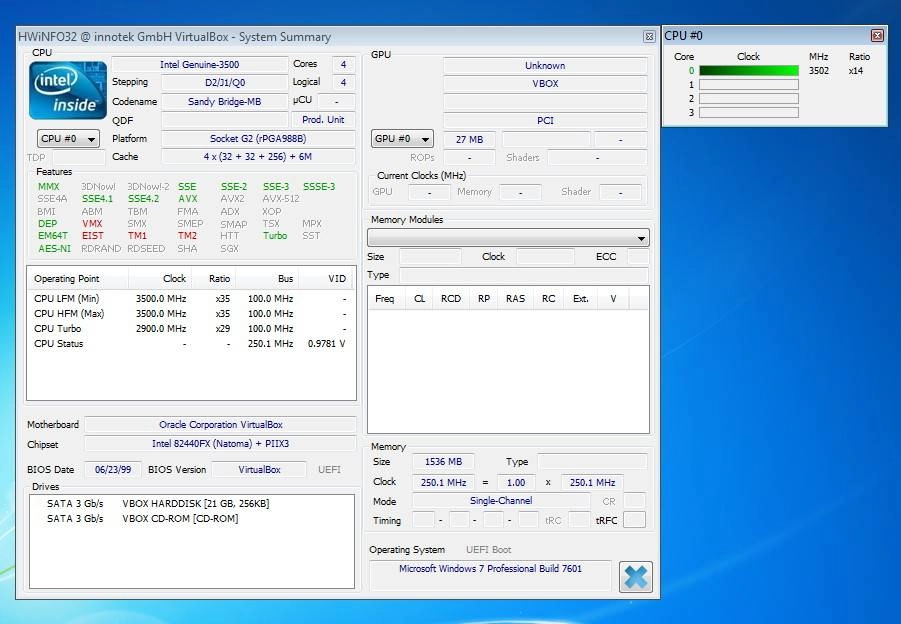Close the System Summary window

649,37
